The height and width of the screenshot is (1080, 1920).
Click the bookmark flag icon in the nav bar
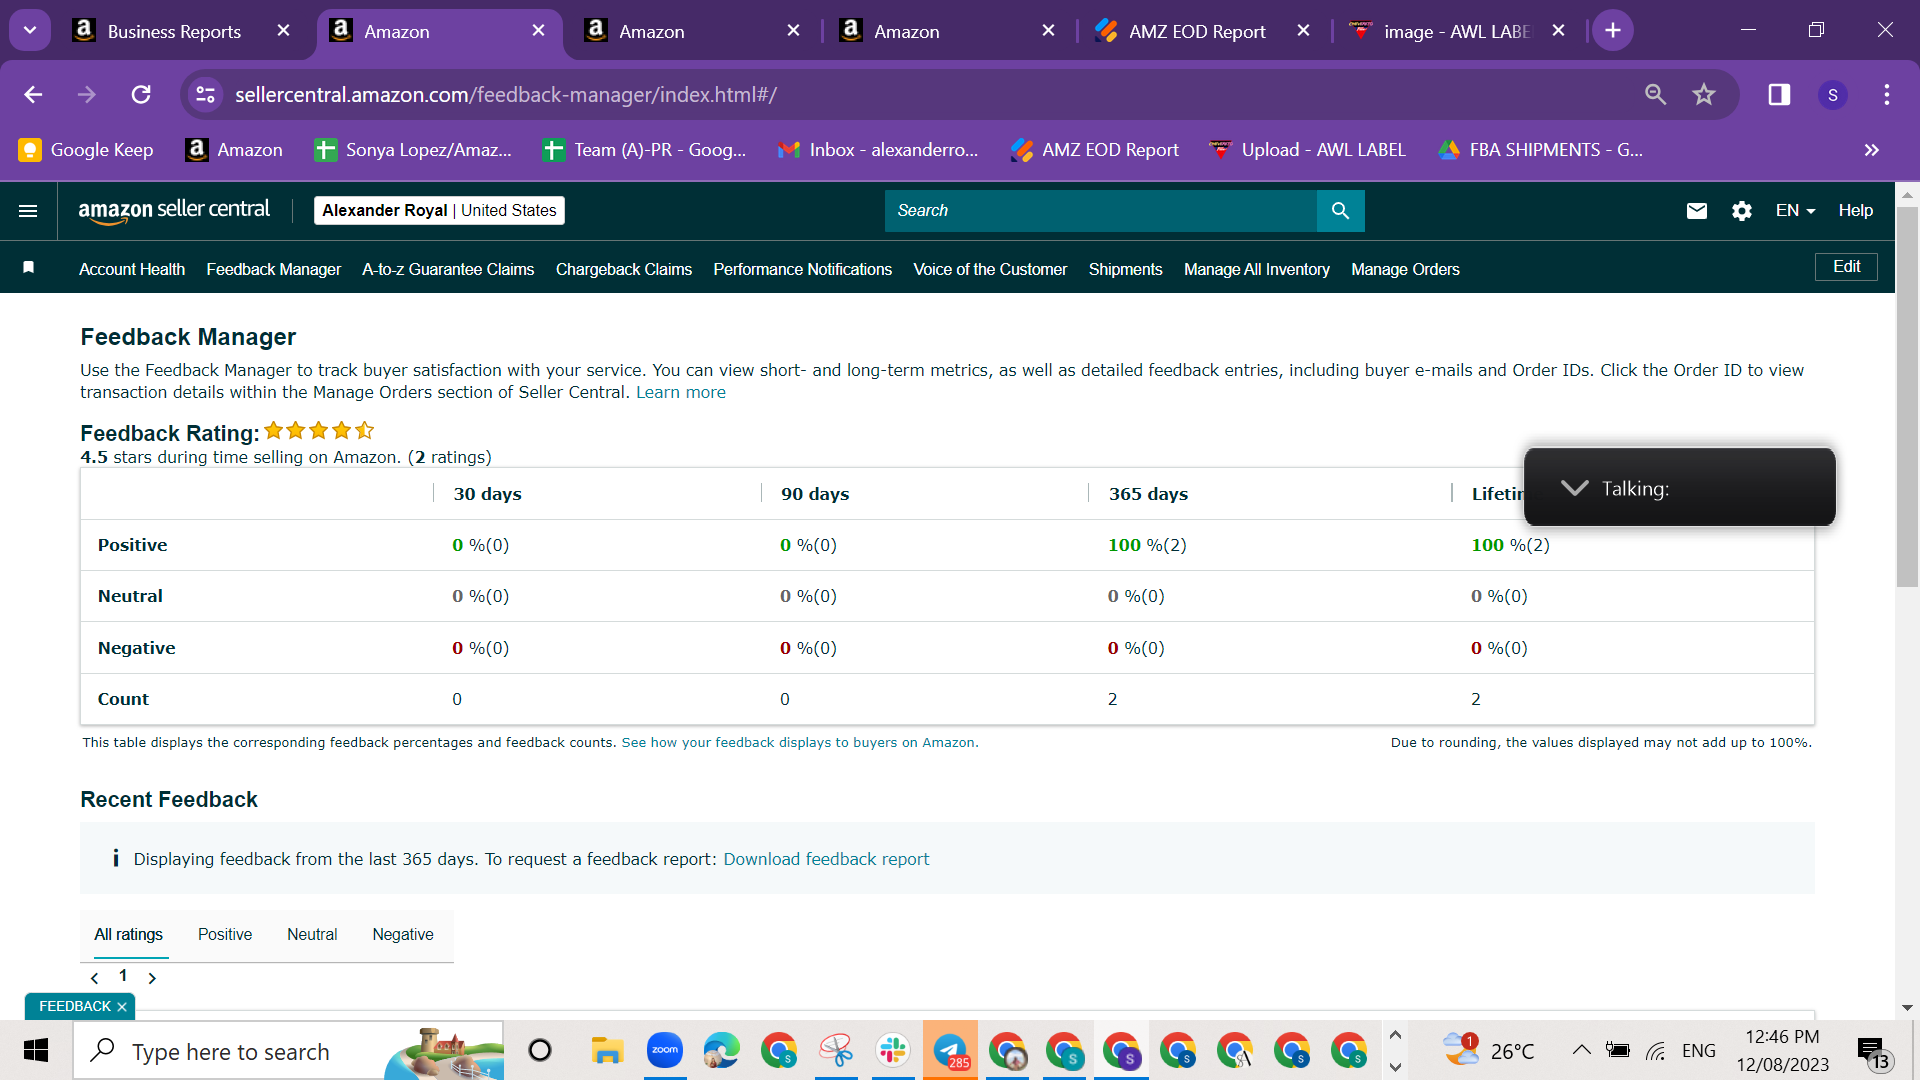pyautogui.click(x=29, y=267)
